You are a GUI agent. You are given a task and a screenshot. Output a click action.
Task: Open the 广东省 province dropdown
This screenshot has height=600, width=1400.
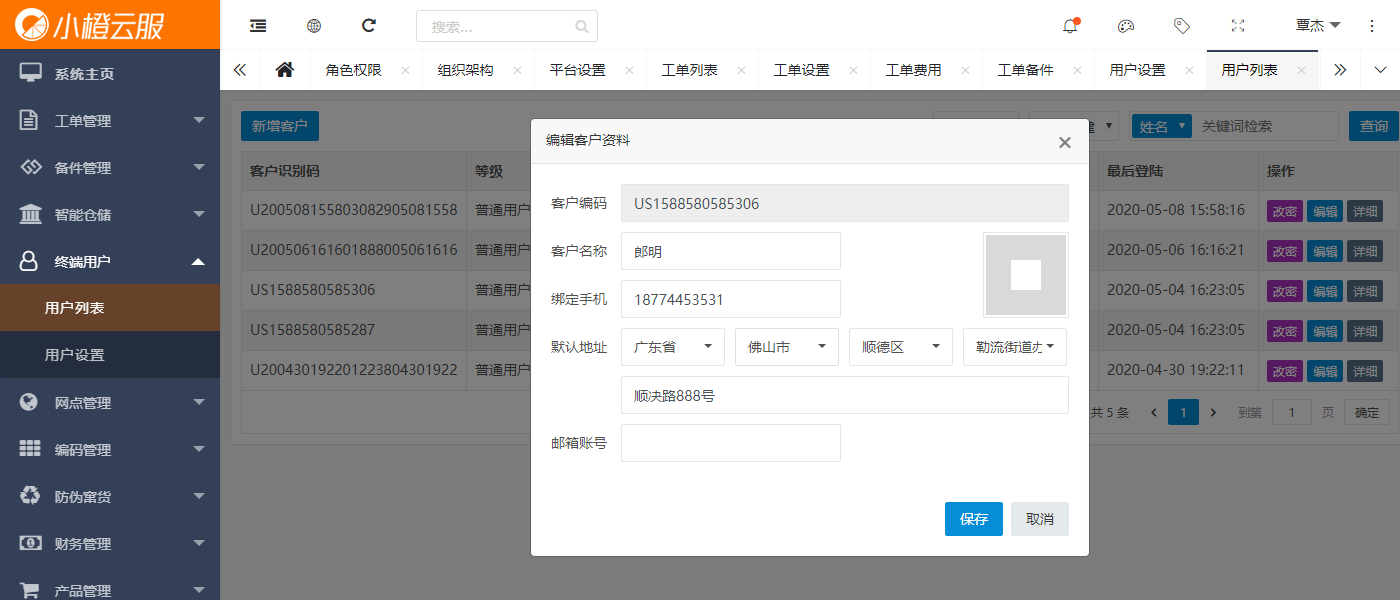[672, 347]
